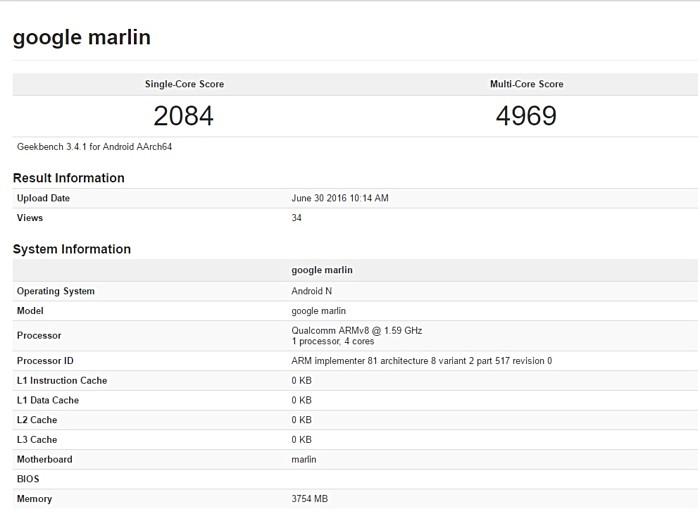This screenshot has height=514, width=700.
Task: Select the System Information heading
Action: click(72, 249)
